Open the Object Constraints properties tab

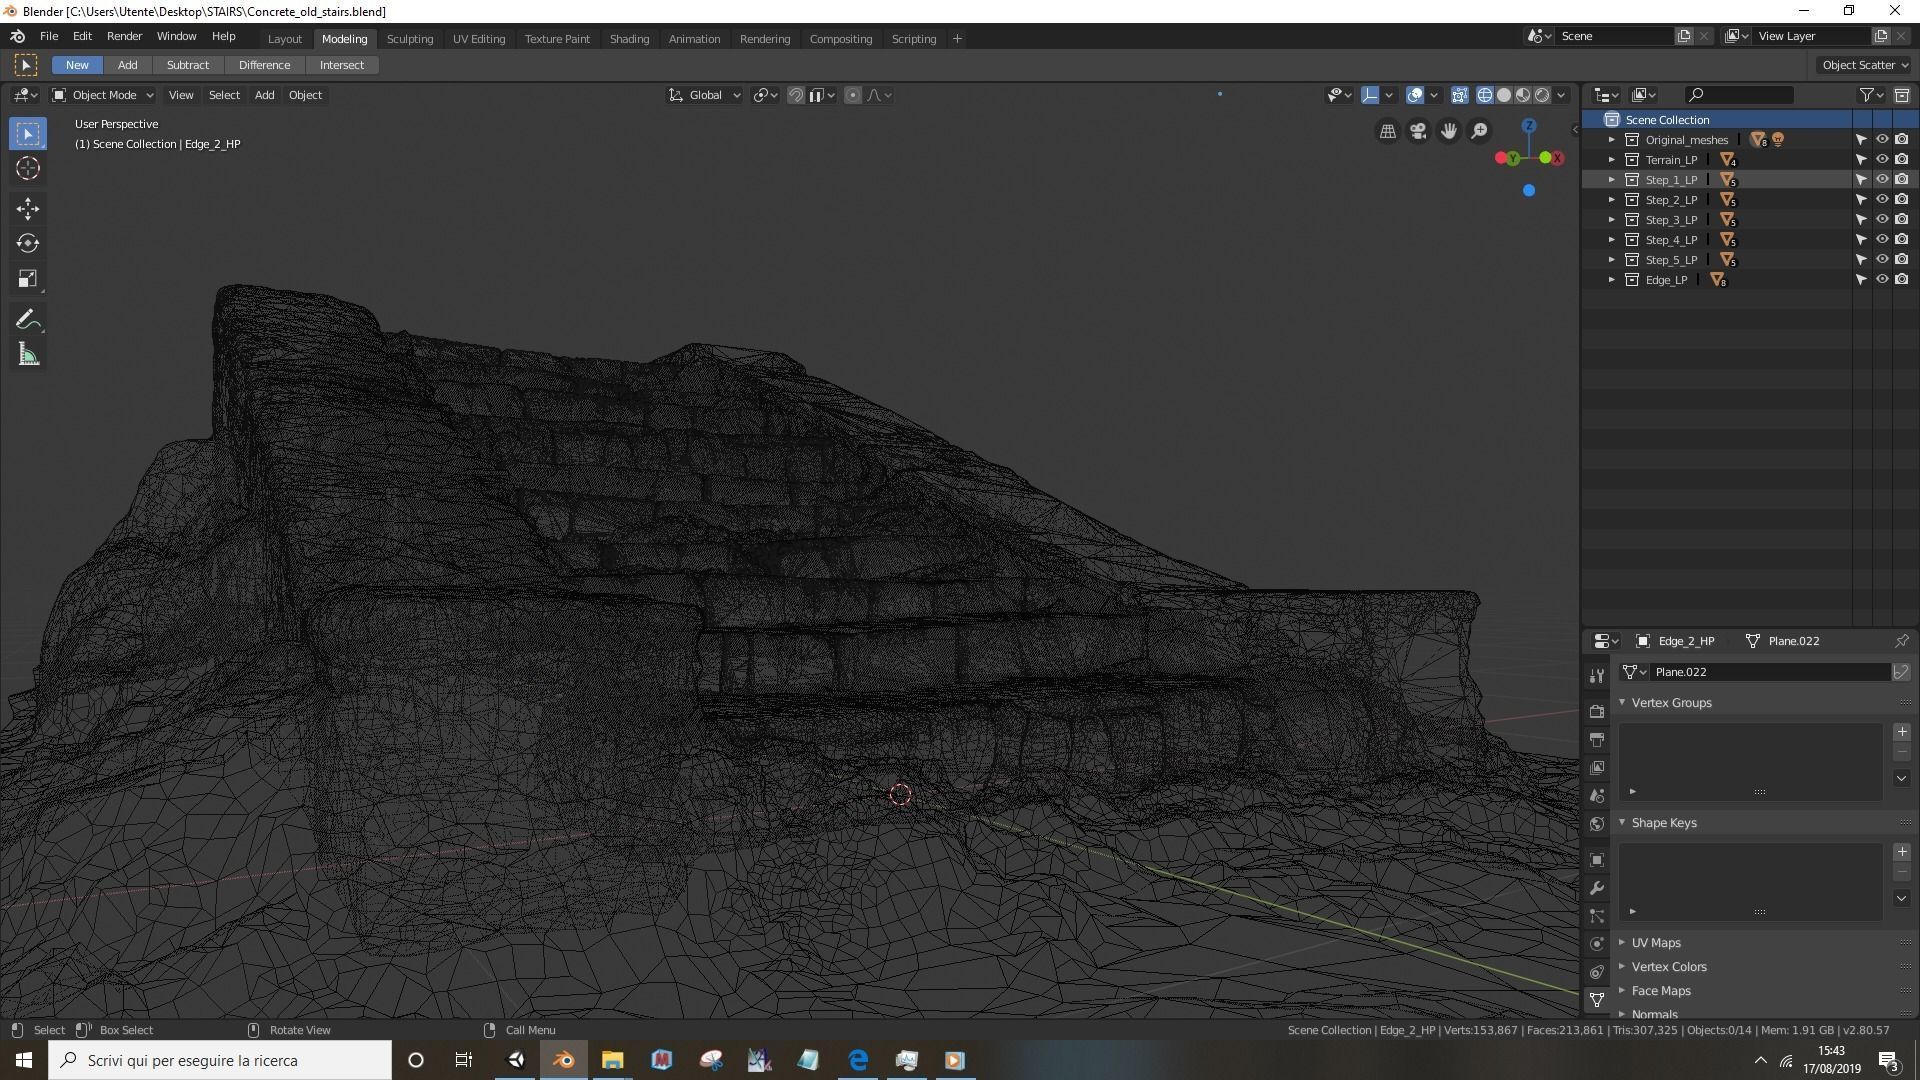click(x=1597, y=971)
